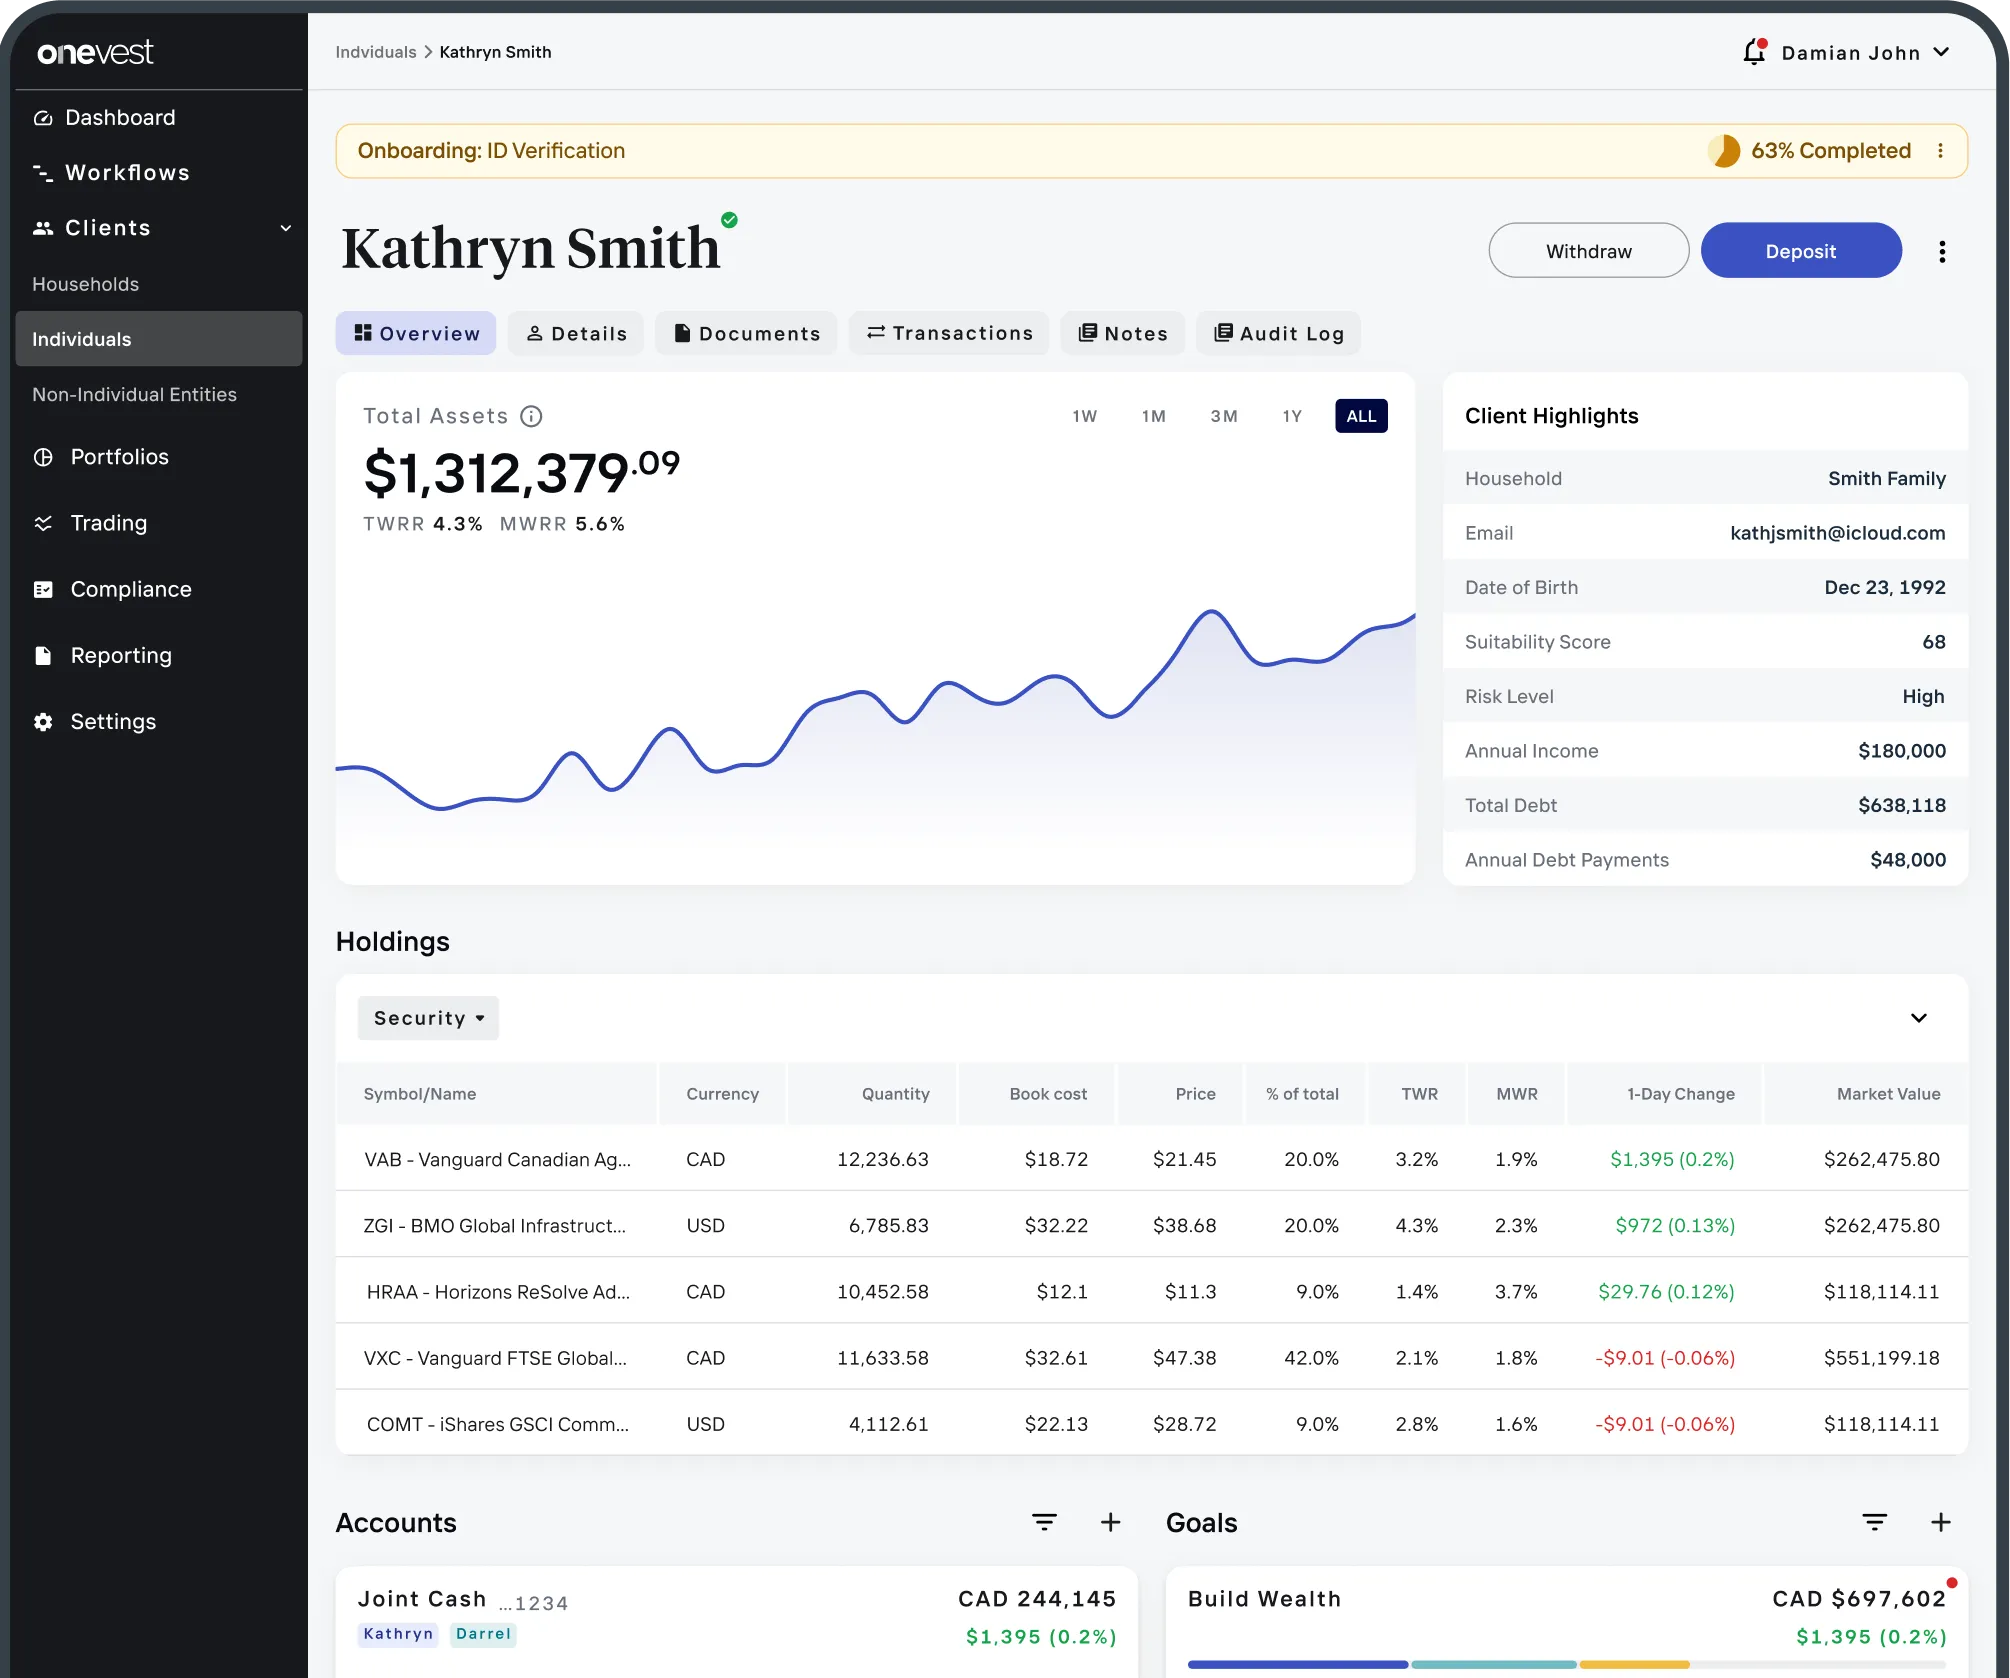
Task: Filter the Accounts list
Action: pyautogui.click(x=1044, y=1522)
